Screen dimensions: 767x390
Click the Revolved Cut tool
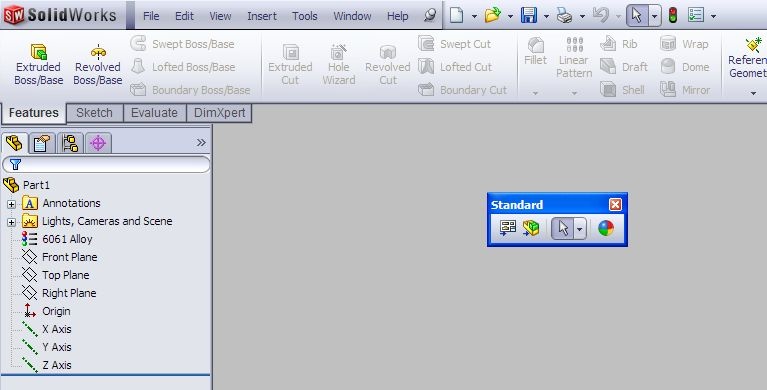387,65
